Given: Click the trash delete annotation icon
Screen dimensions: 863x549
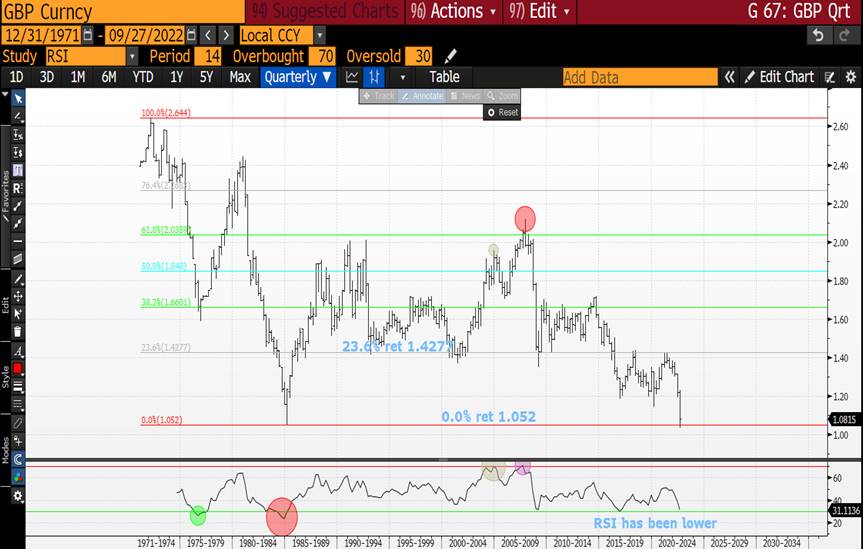Looking at the screenshot, I should click(x=18, y=331).
